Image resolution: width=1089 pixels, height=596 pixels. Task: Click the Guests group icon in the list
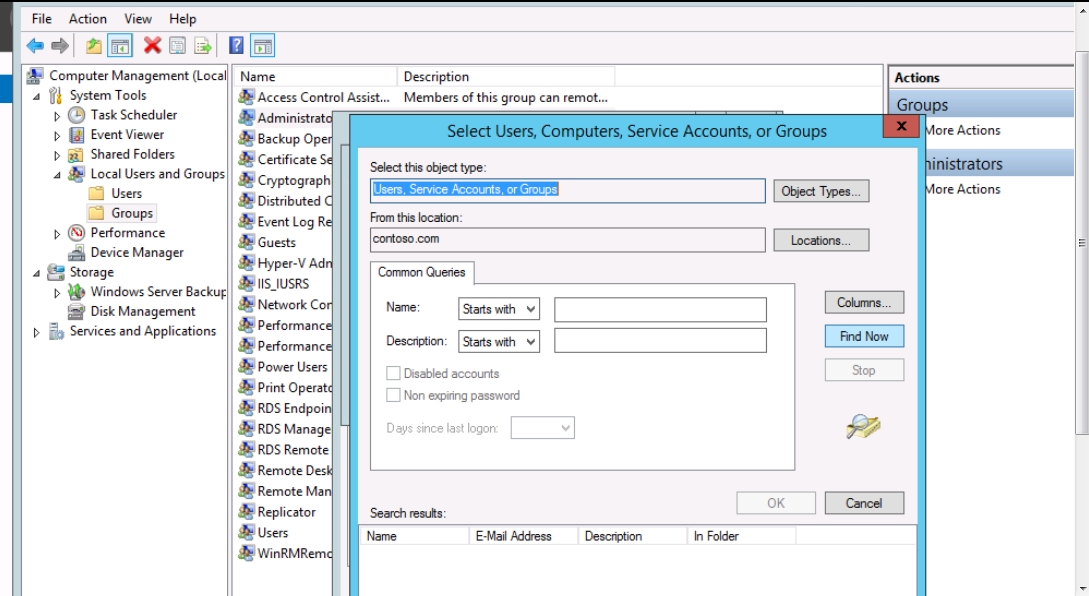(246, 242)
